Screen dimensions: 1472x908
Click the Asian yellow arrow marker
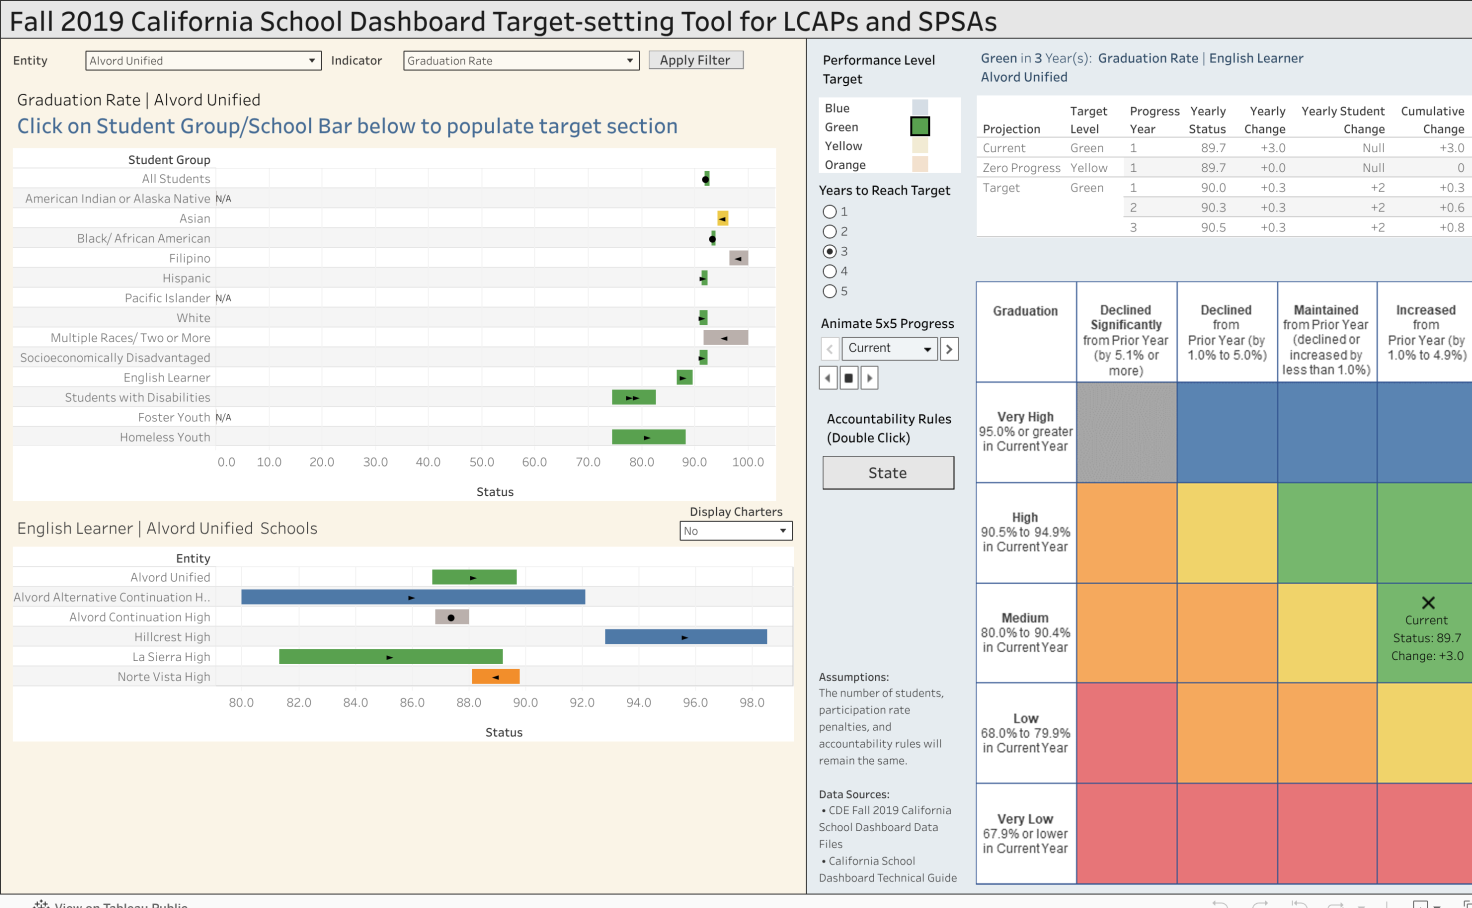[722, 218]
